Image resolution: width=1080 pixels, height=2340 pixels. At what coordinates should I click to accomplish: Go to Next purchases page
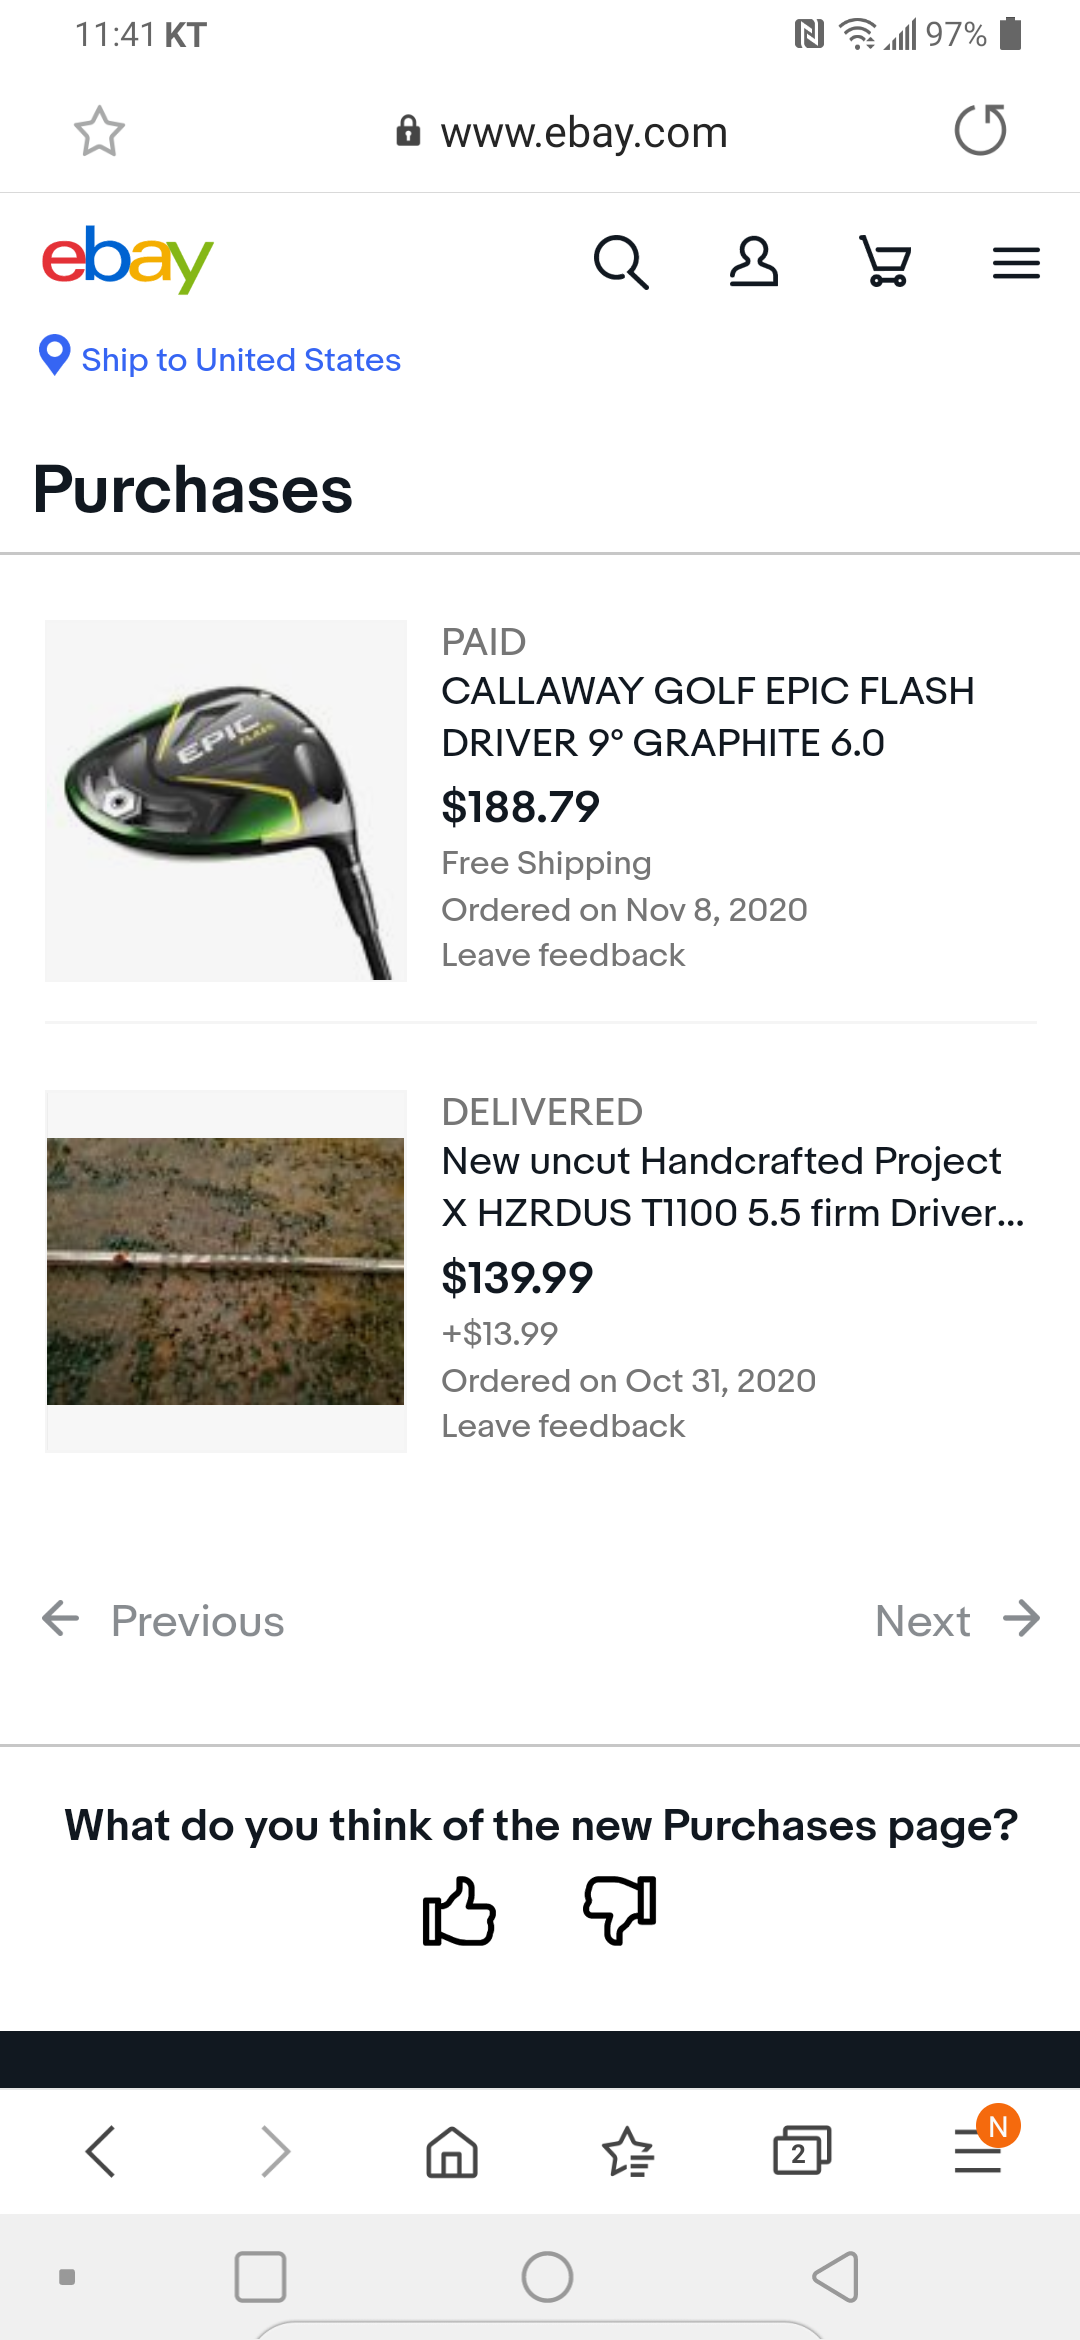click(x=956, y=1620)
